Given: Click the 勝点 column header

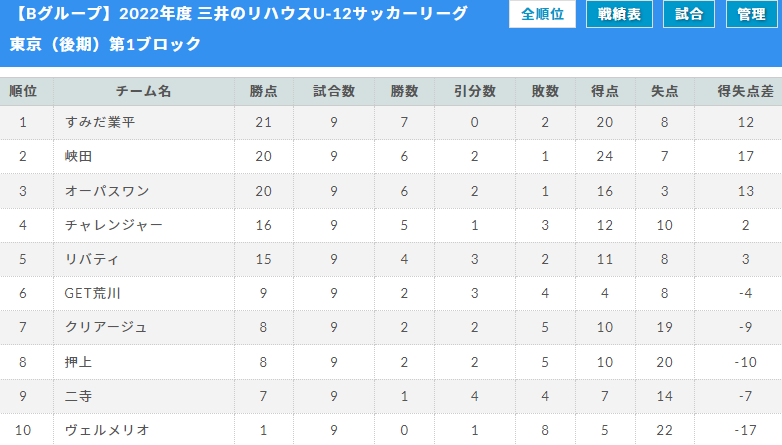Looking at the screenshot, I should (263, 91).
